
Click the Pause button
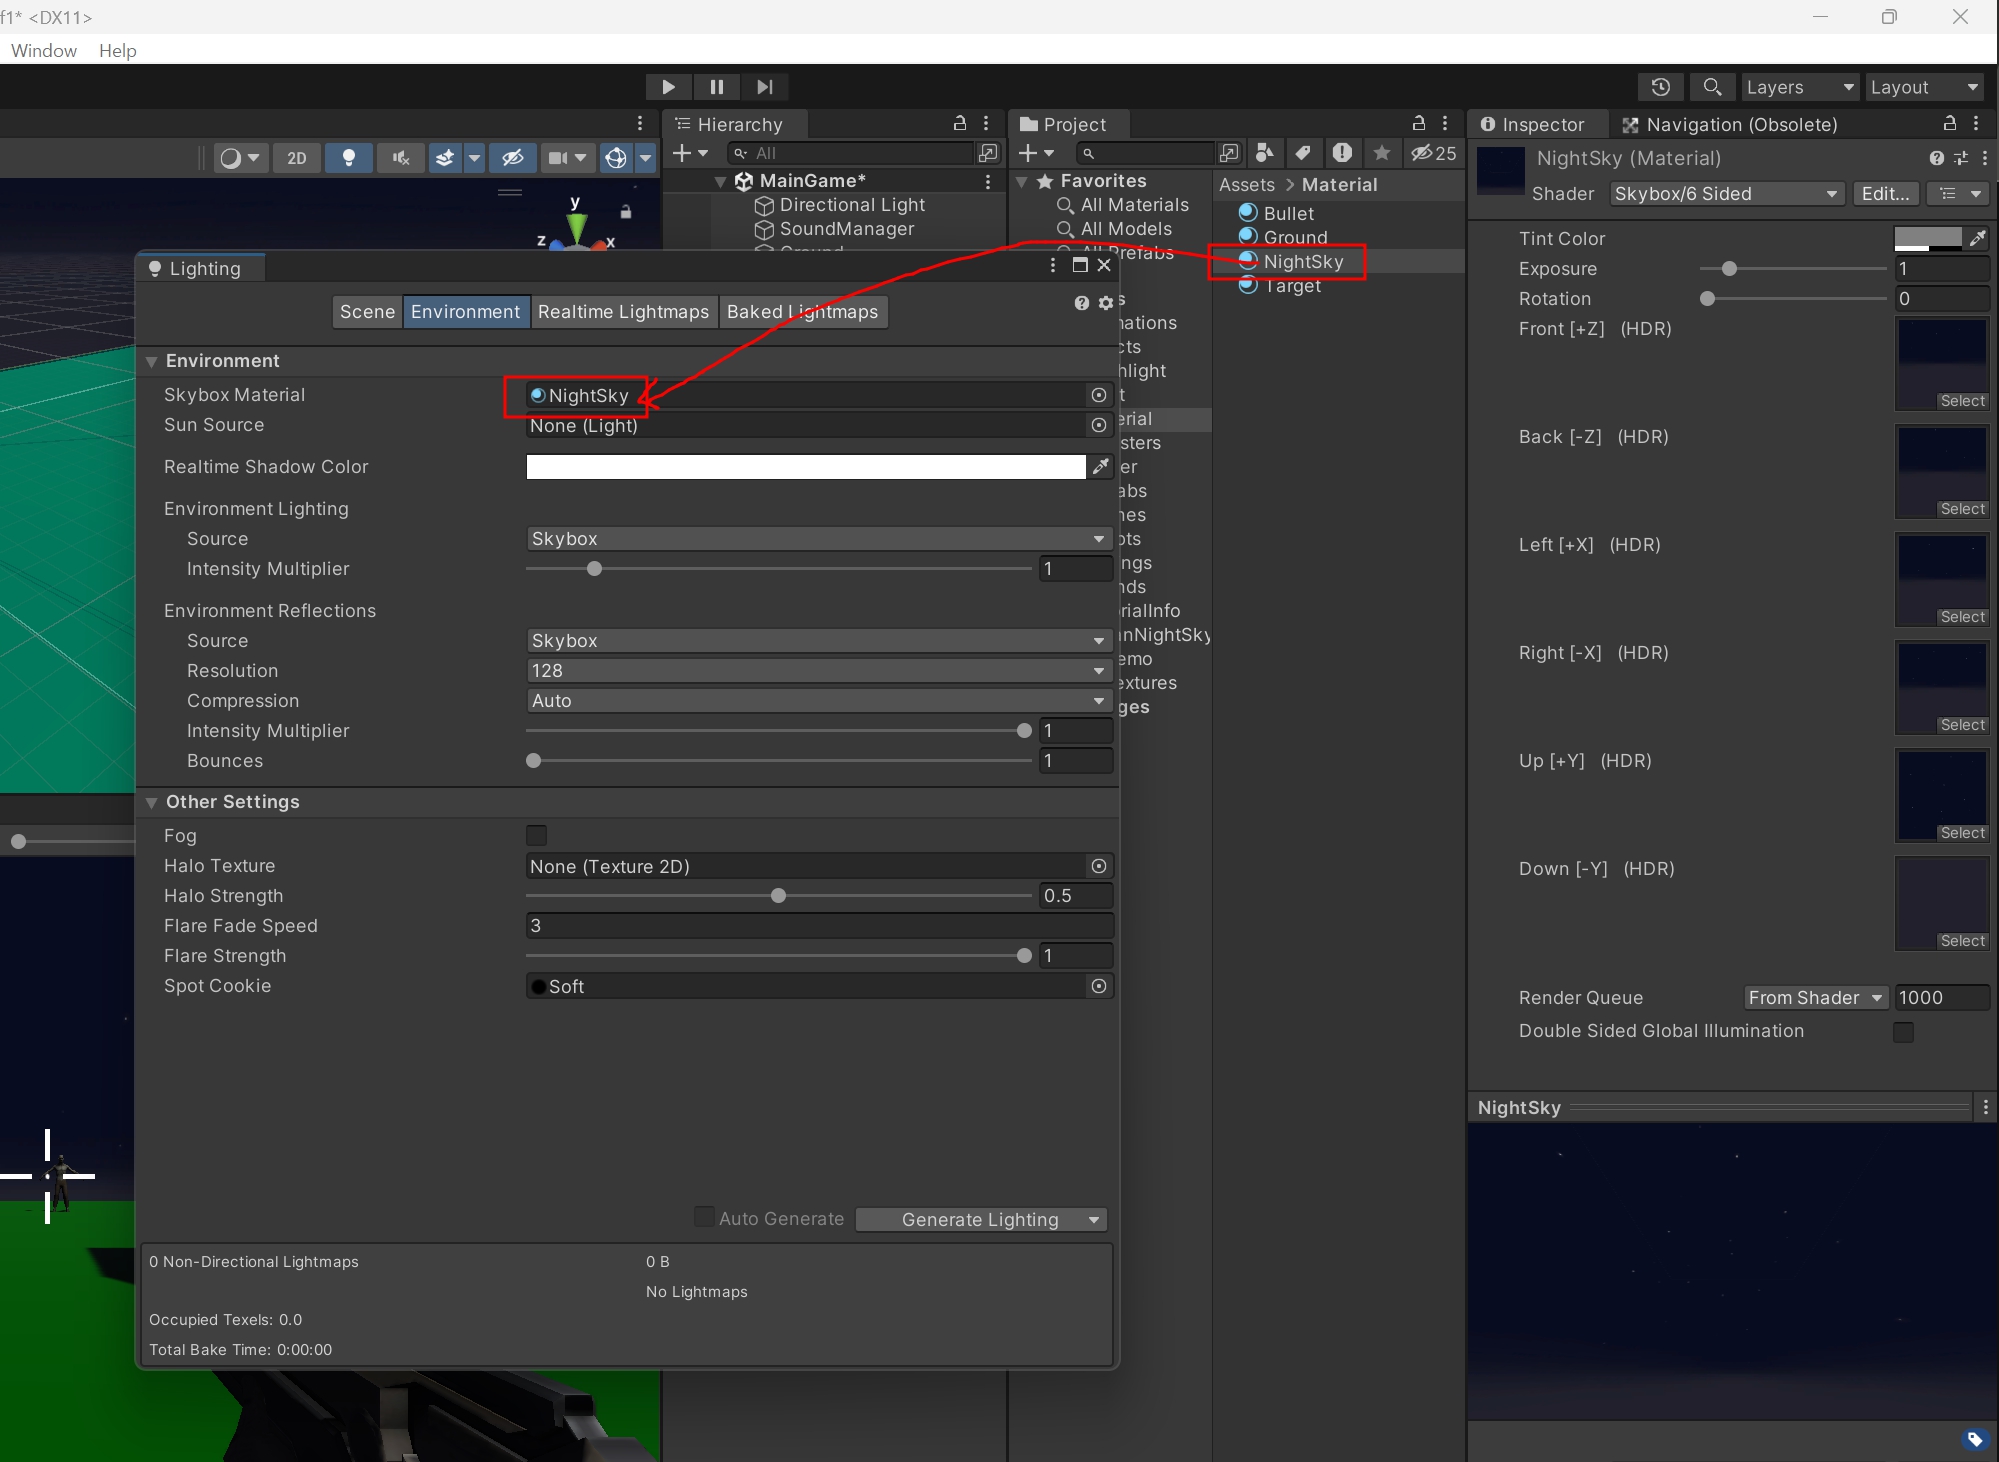click(x=716, y=87)
